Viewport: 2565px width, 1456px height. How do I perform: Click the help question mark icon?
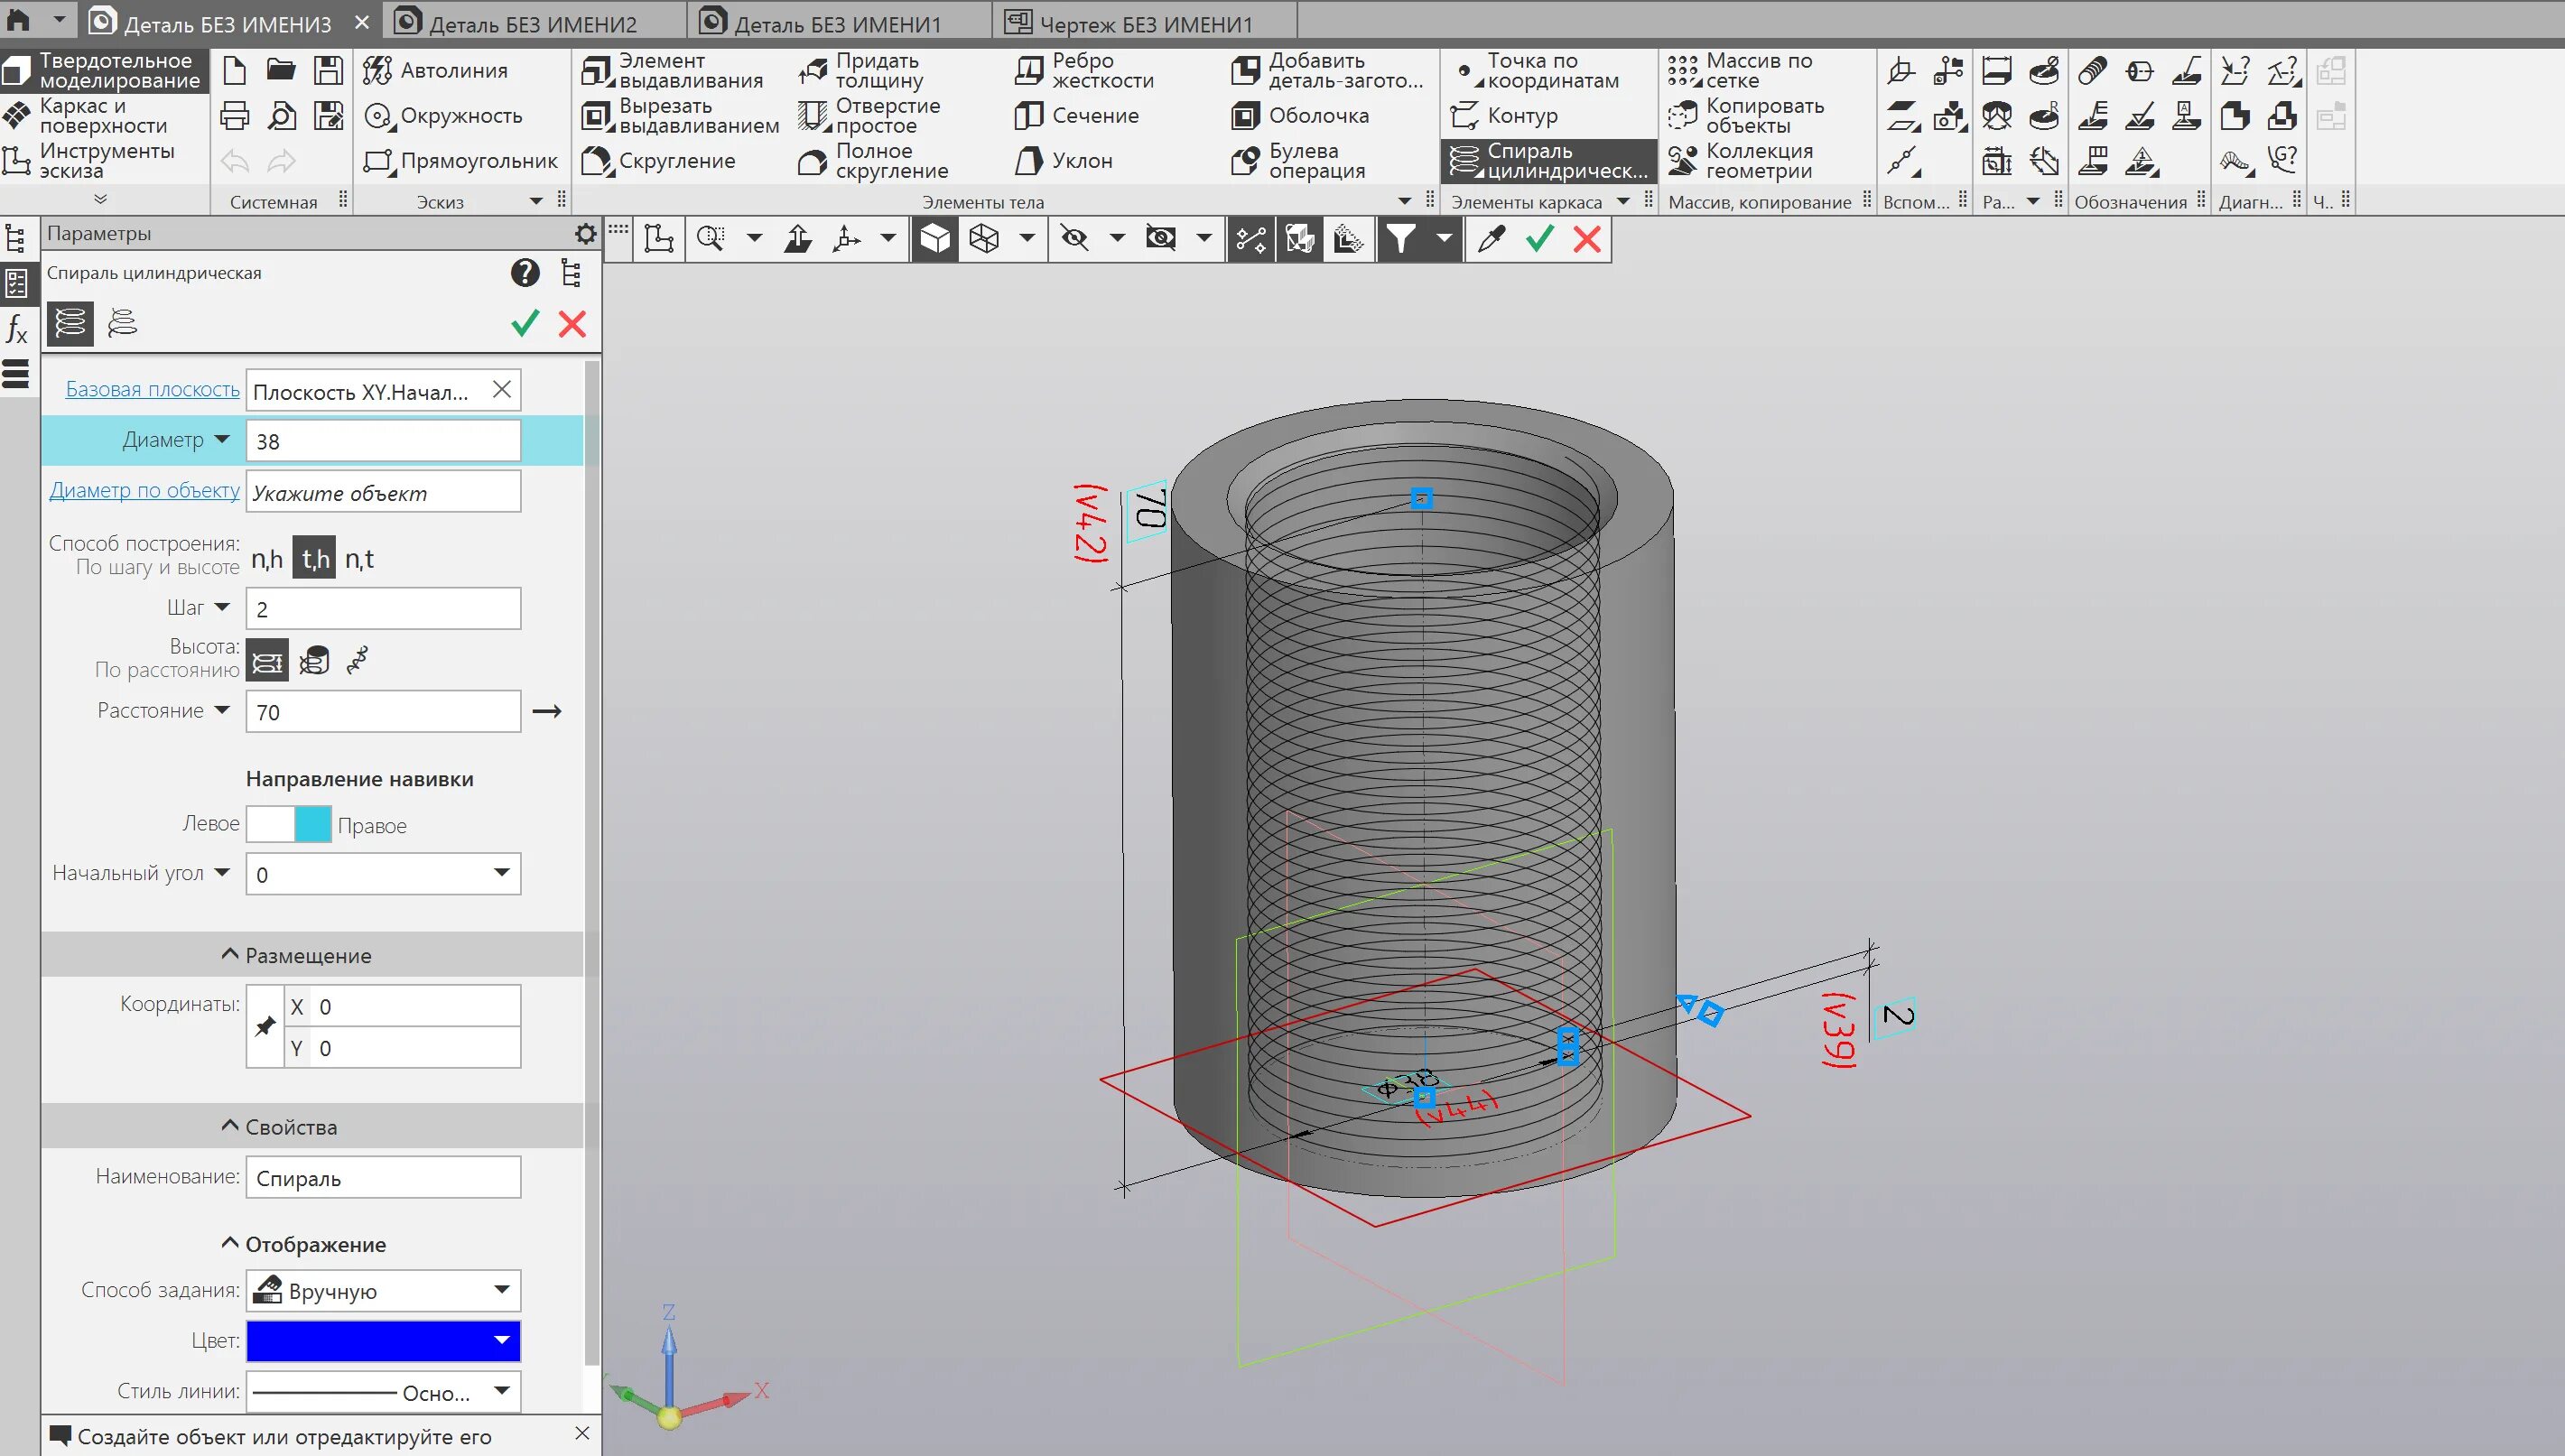coord(525,273)
